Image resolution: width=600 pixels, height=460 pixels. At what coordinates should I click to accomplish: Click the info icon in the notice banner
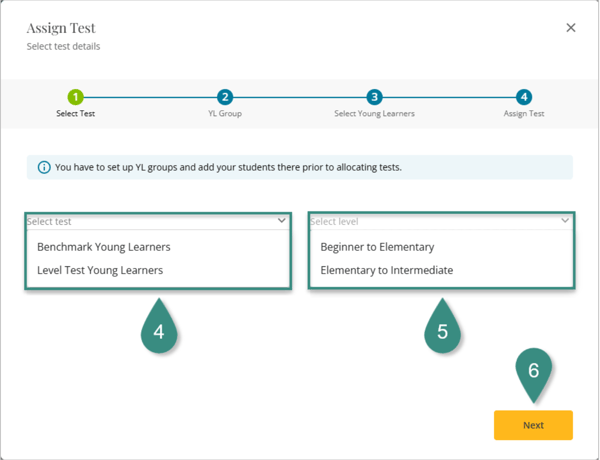[x=44, y=167]
